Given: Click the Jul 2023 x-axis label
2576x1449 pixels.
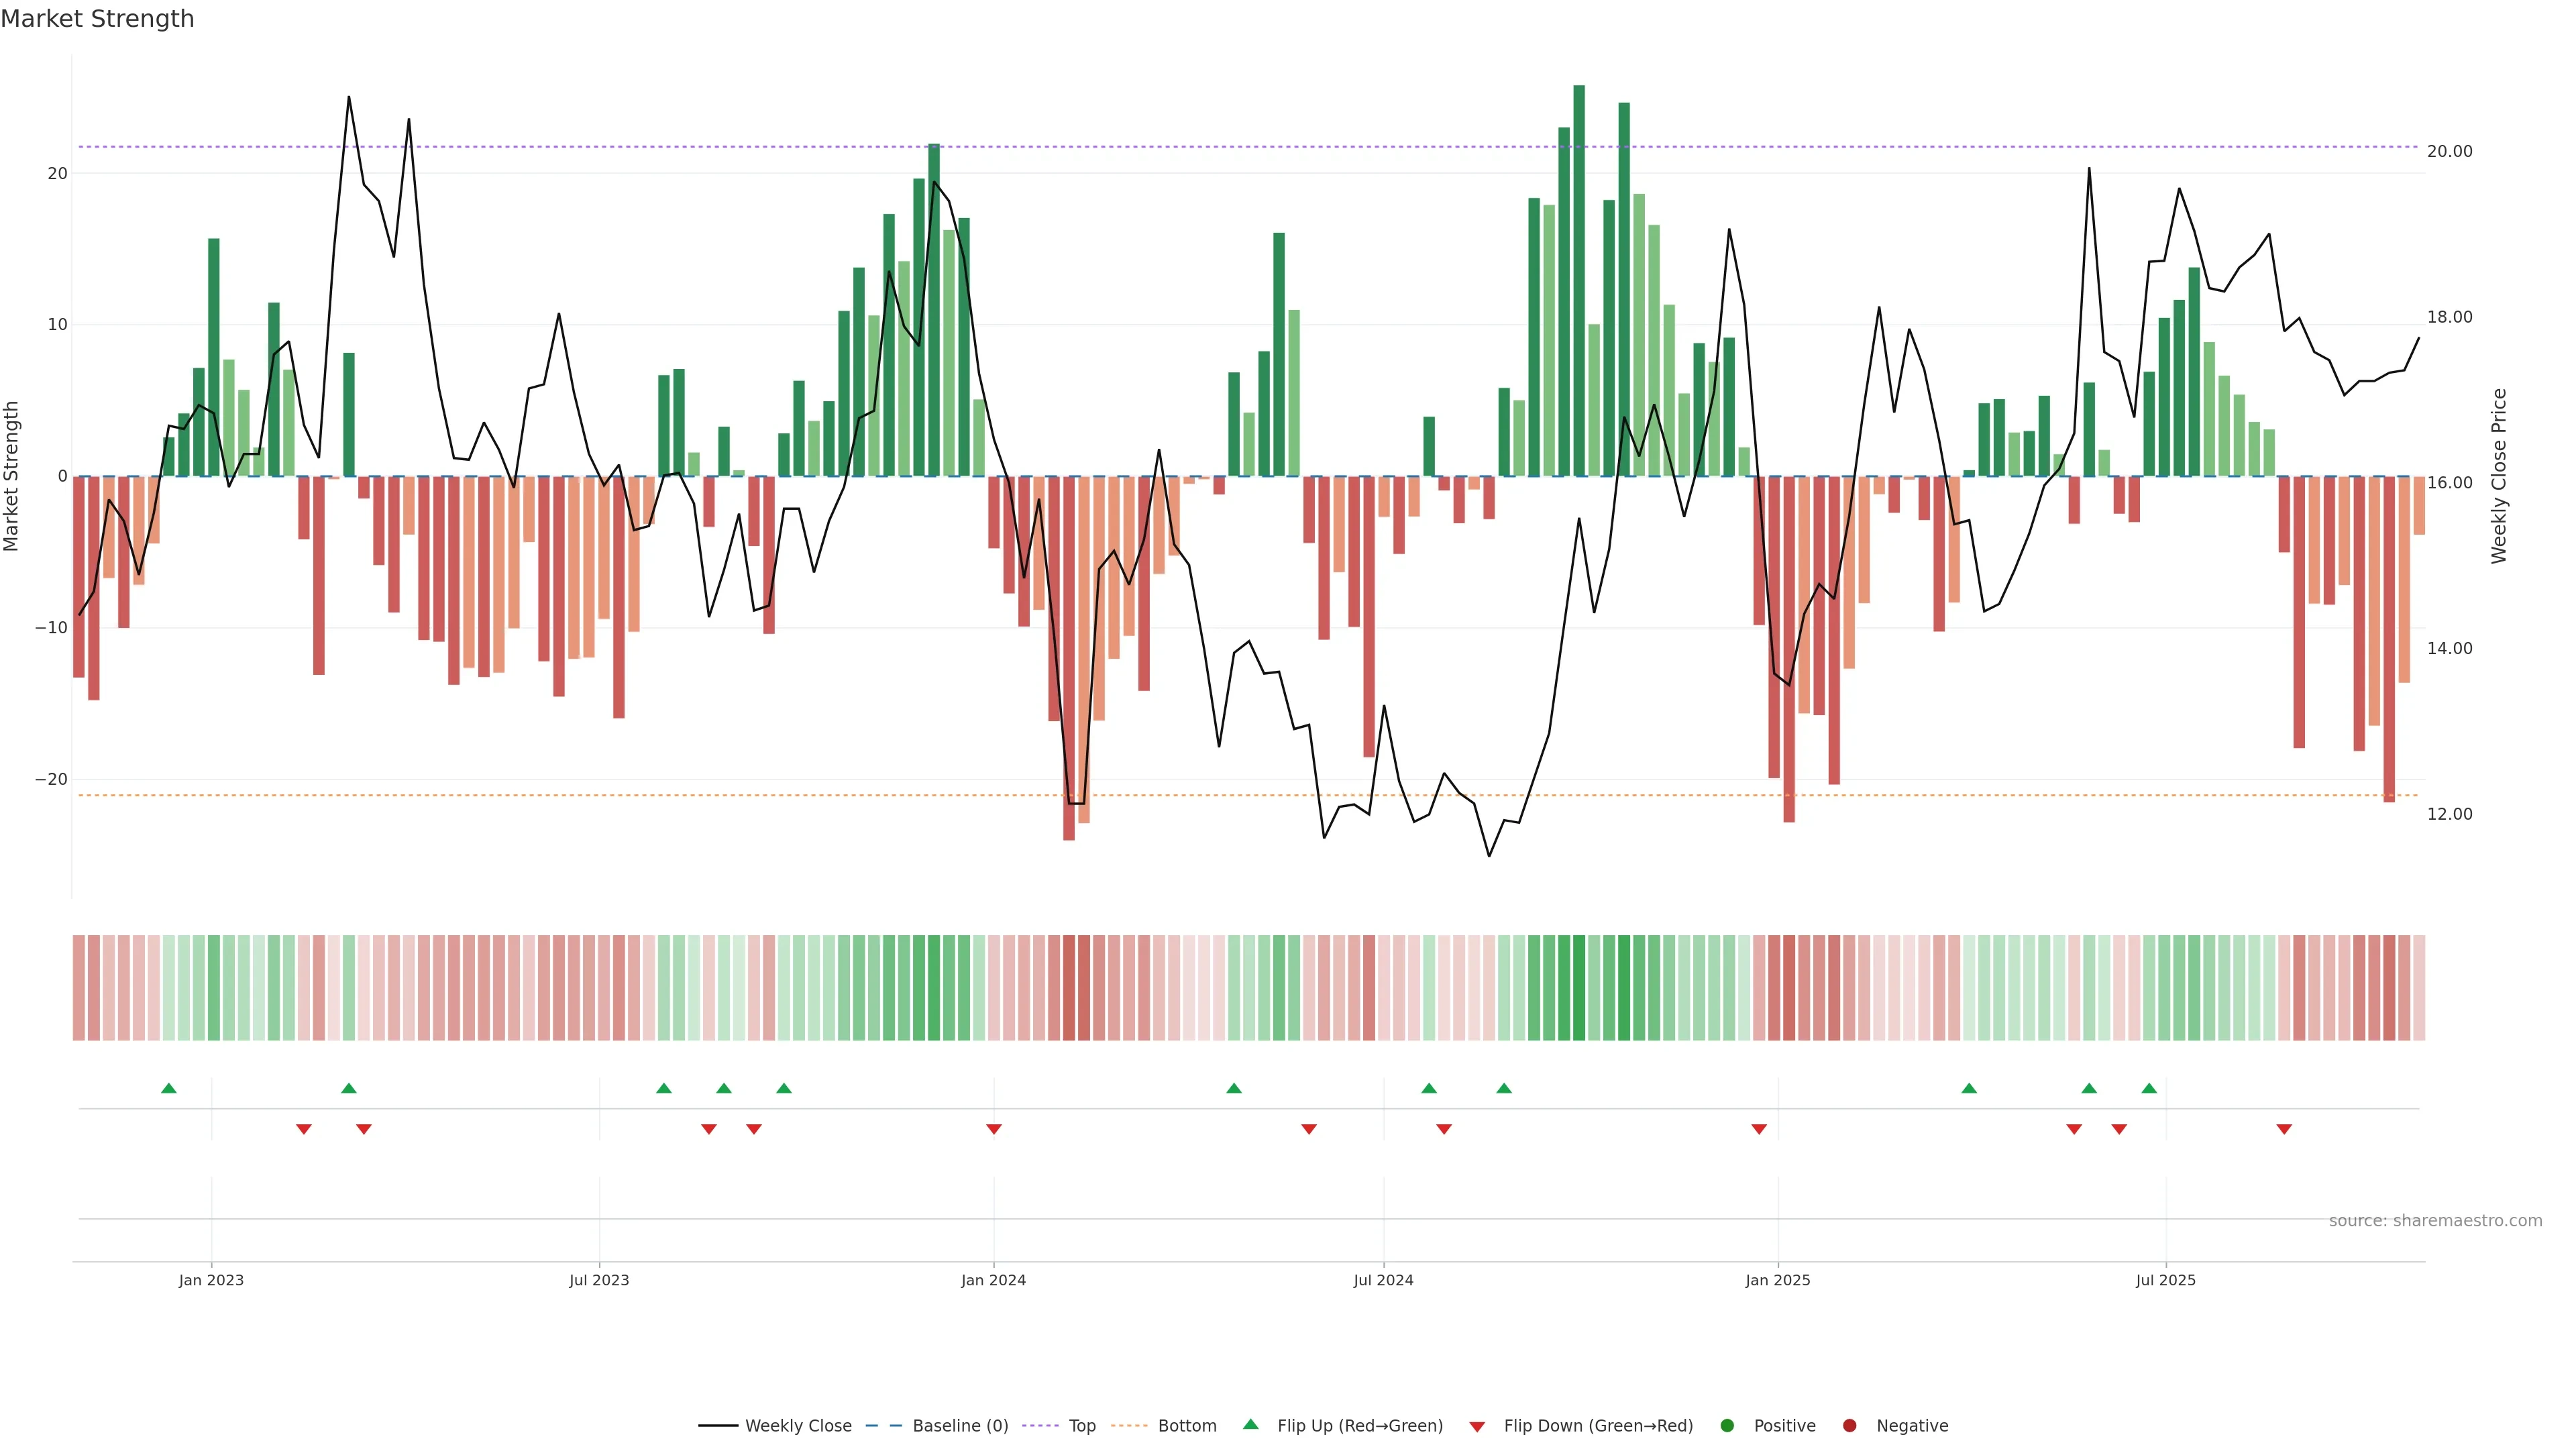Looking at the screenshot, I should tap(599, 1280).
